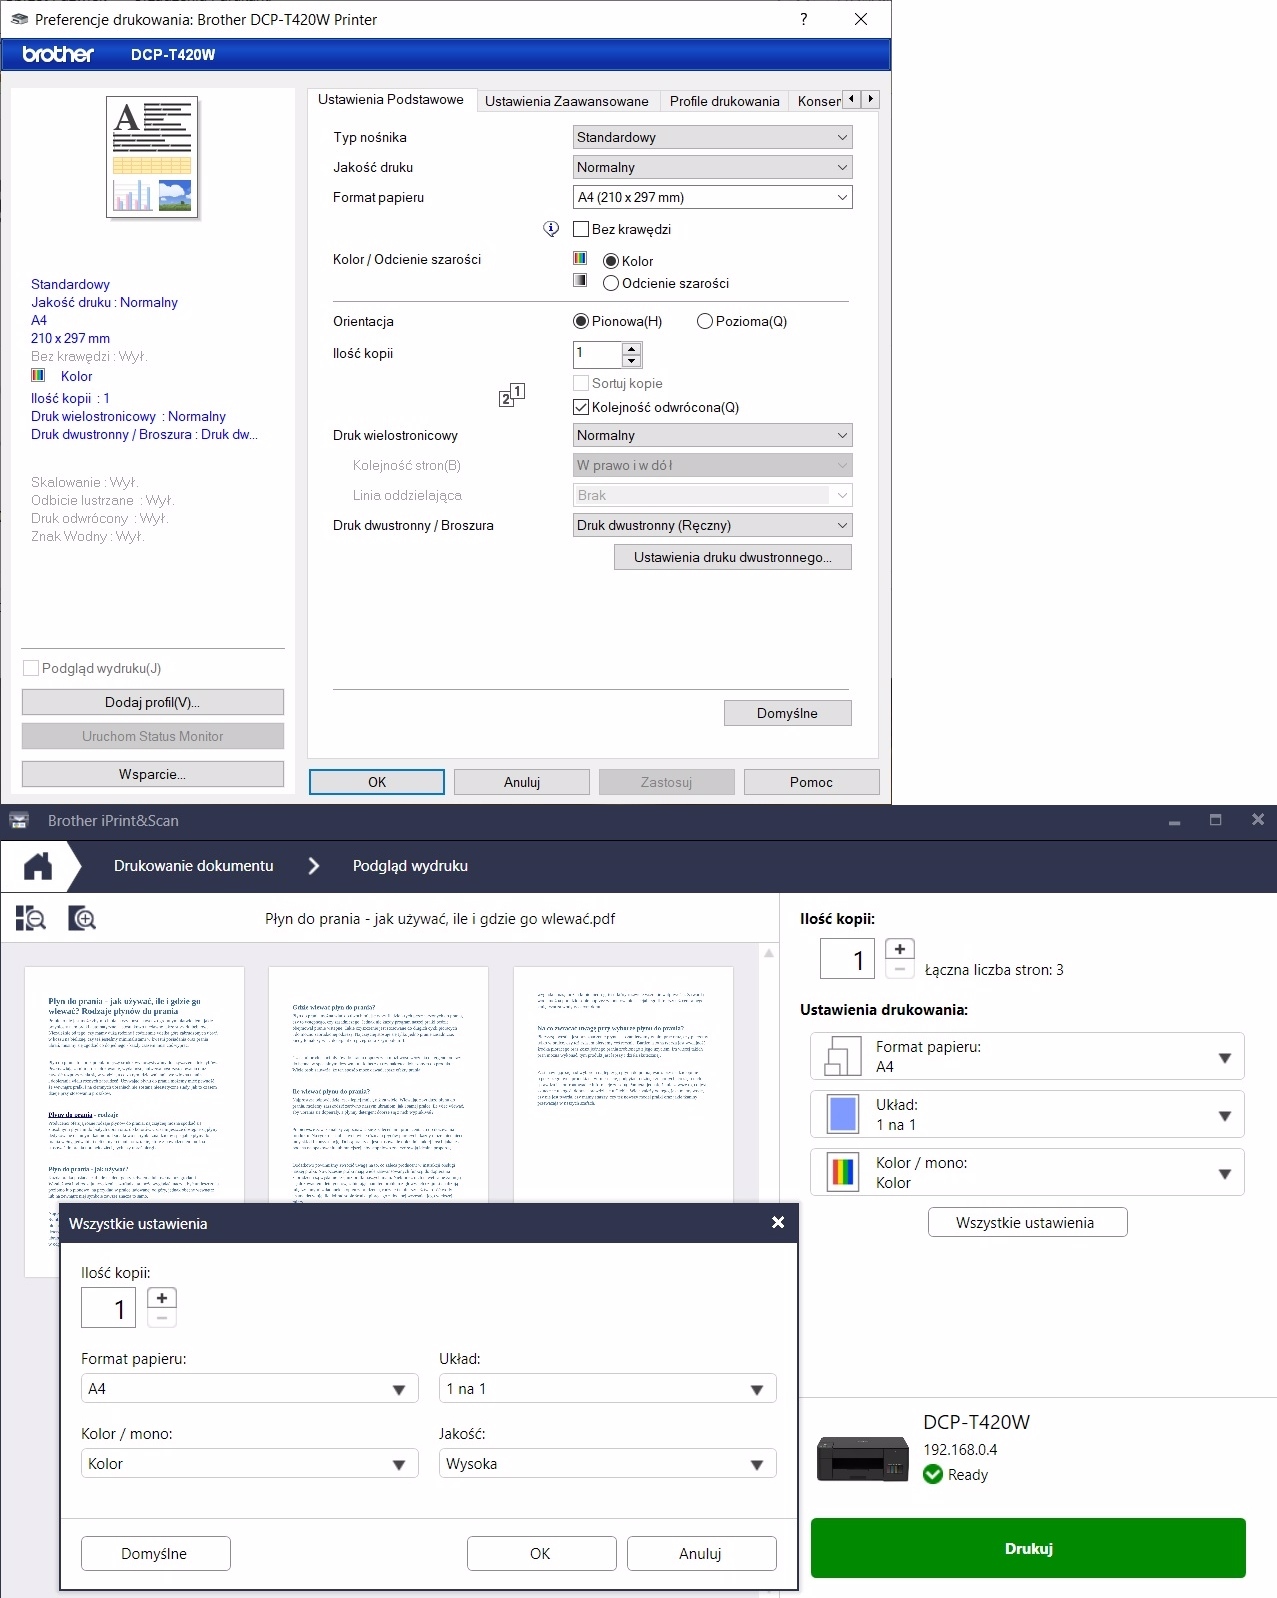Image resolution: width=1277 pixels, height=1598 pixels.
Task: Click the zoom in preview icon
Action: click(x=82, y=918)
